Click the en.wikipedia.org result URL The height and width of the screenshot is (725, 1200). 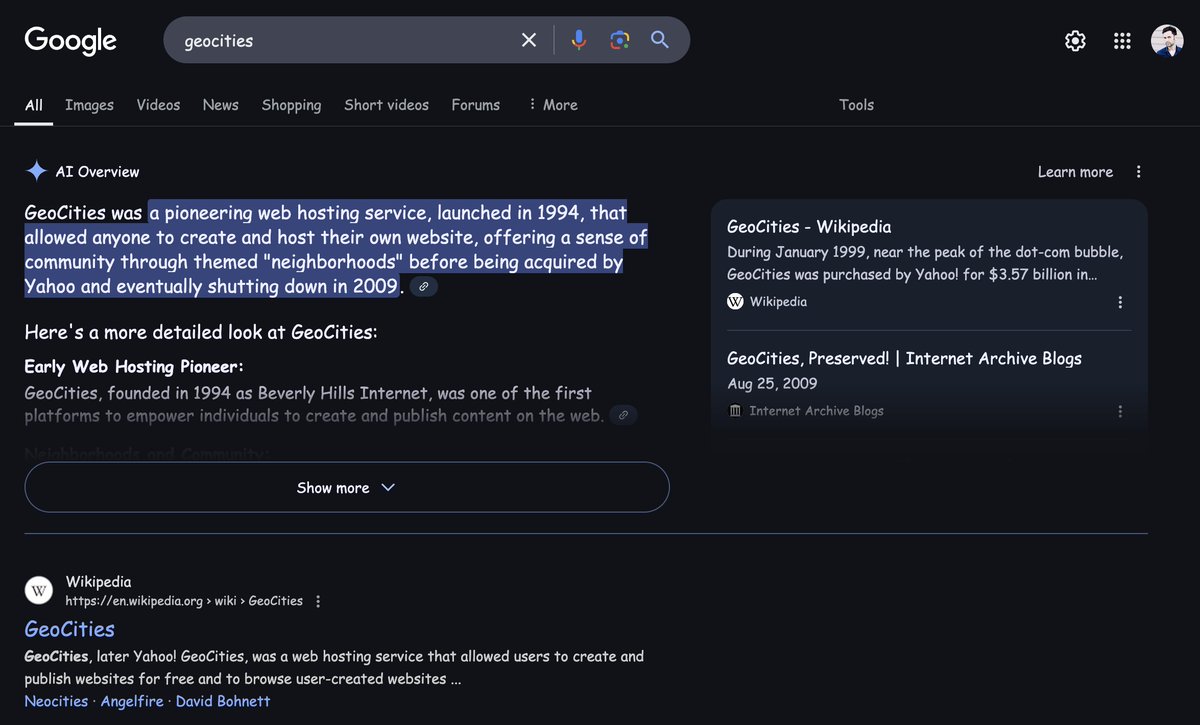[x=184, y=601]
